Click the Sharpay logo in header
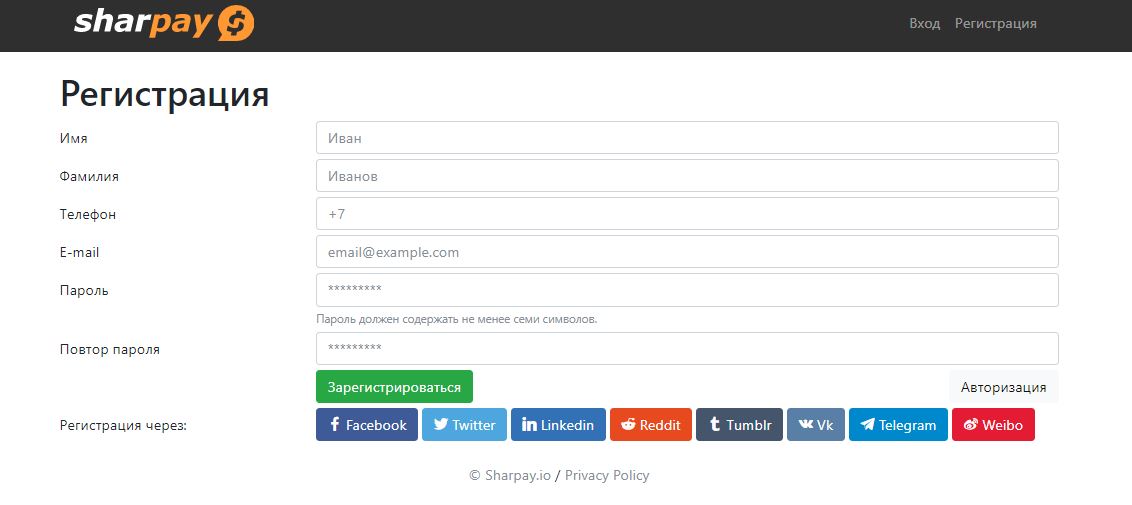Image resolution: width=1132 pixels, height=505 pixels. pyautogui.click(x=164, y=22)
